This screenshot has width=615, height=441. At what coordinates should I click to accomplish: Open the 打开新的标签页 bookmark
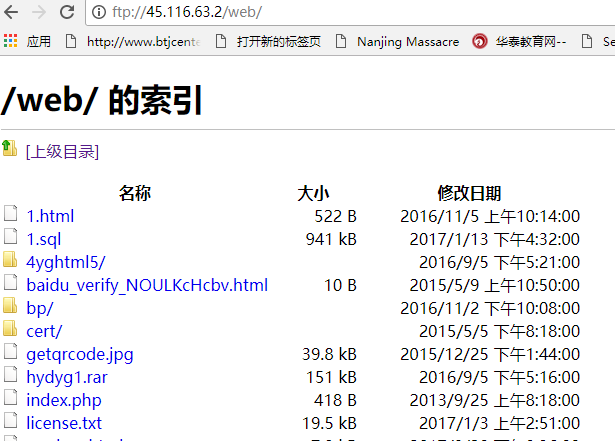click(x=269, y=41)
